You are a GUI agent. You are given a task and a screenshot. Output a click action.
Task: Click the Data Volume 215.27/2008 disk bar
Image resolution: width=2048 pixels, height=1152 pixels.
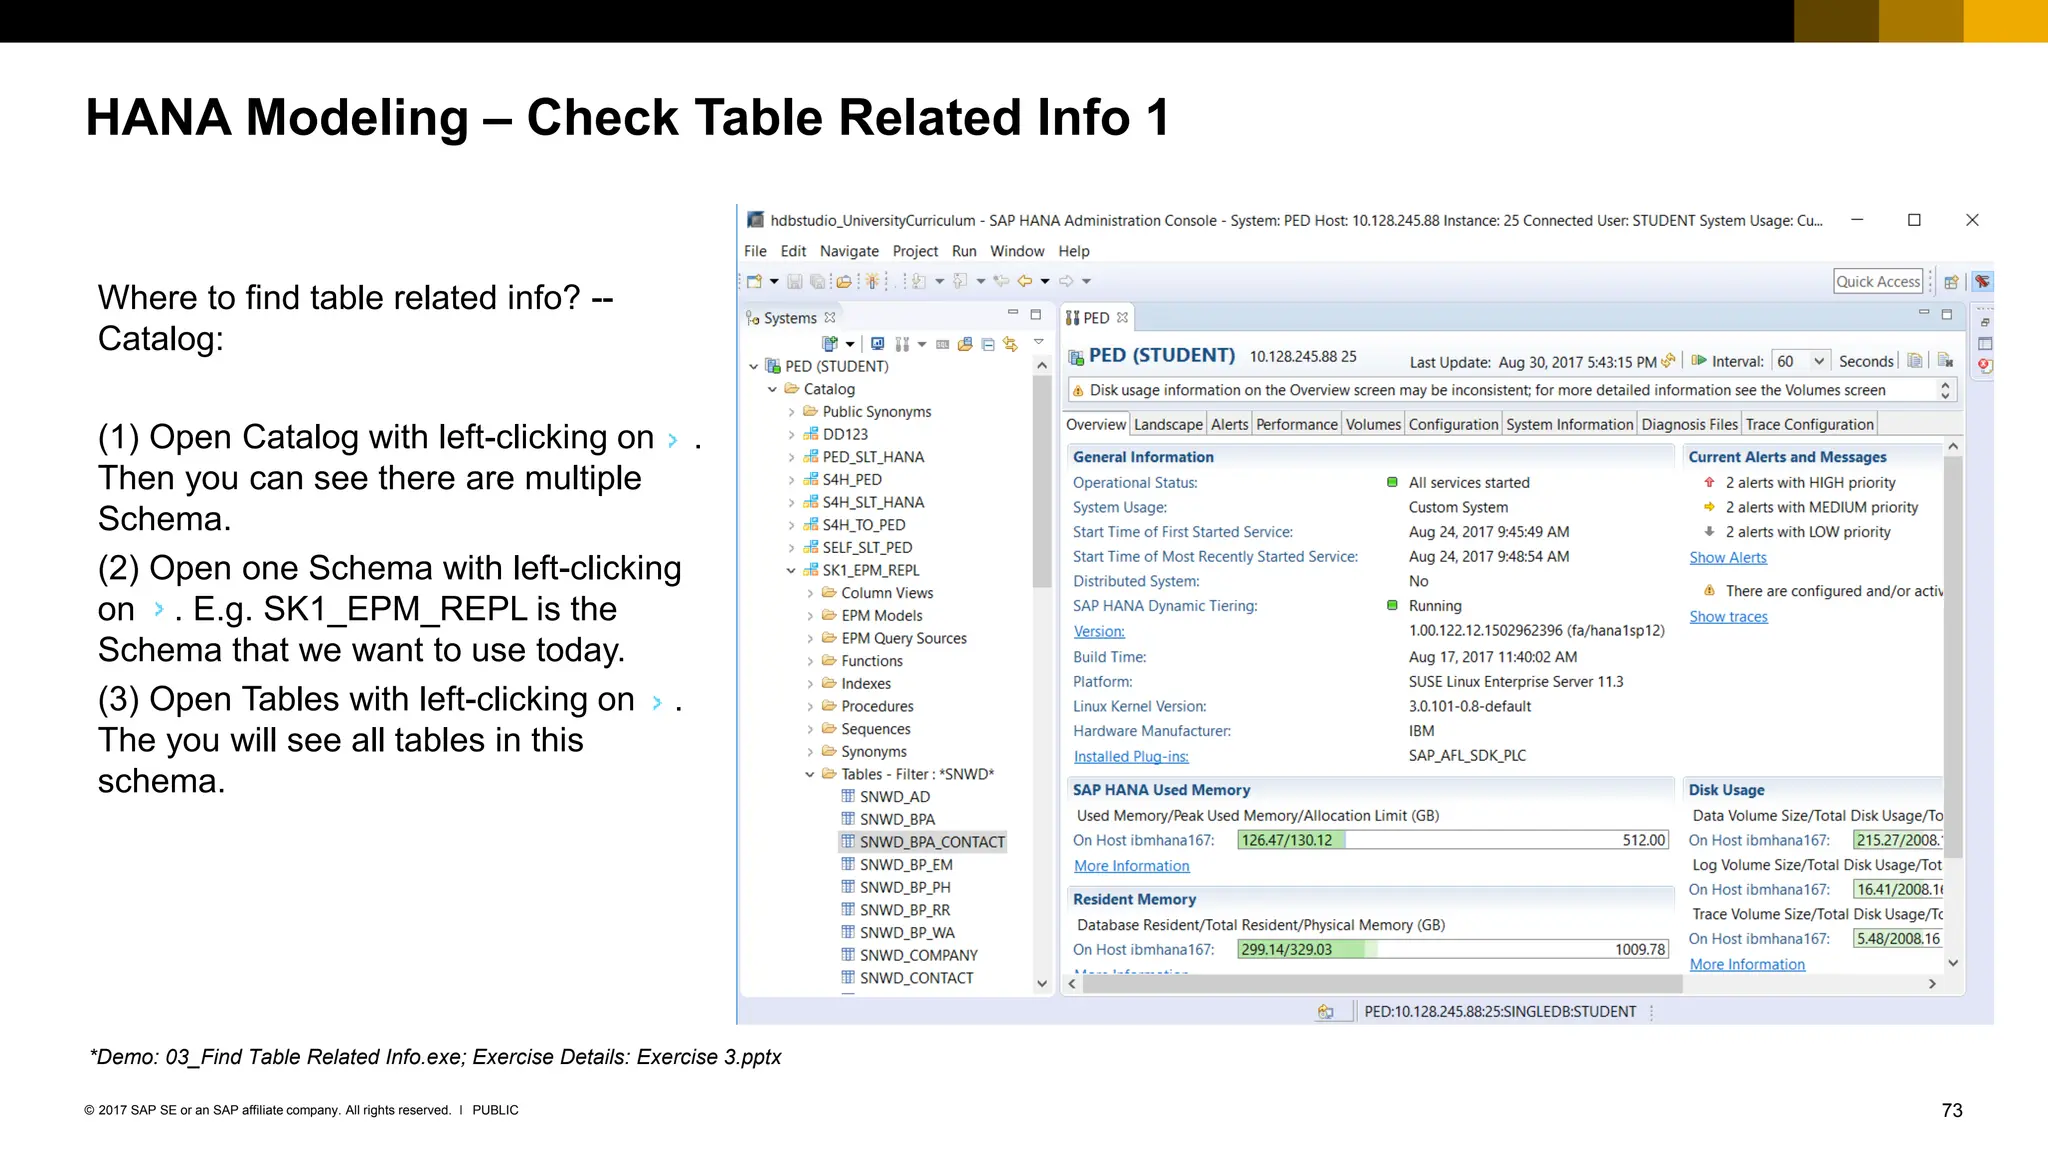pos(1897,840)
